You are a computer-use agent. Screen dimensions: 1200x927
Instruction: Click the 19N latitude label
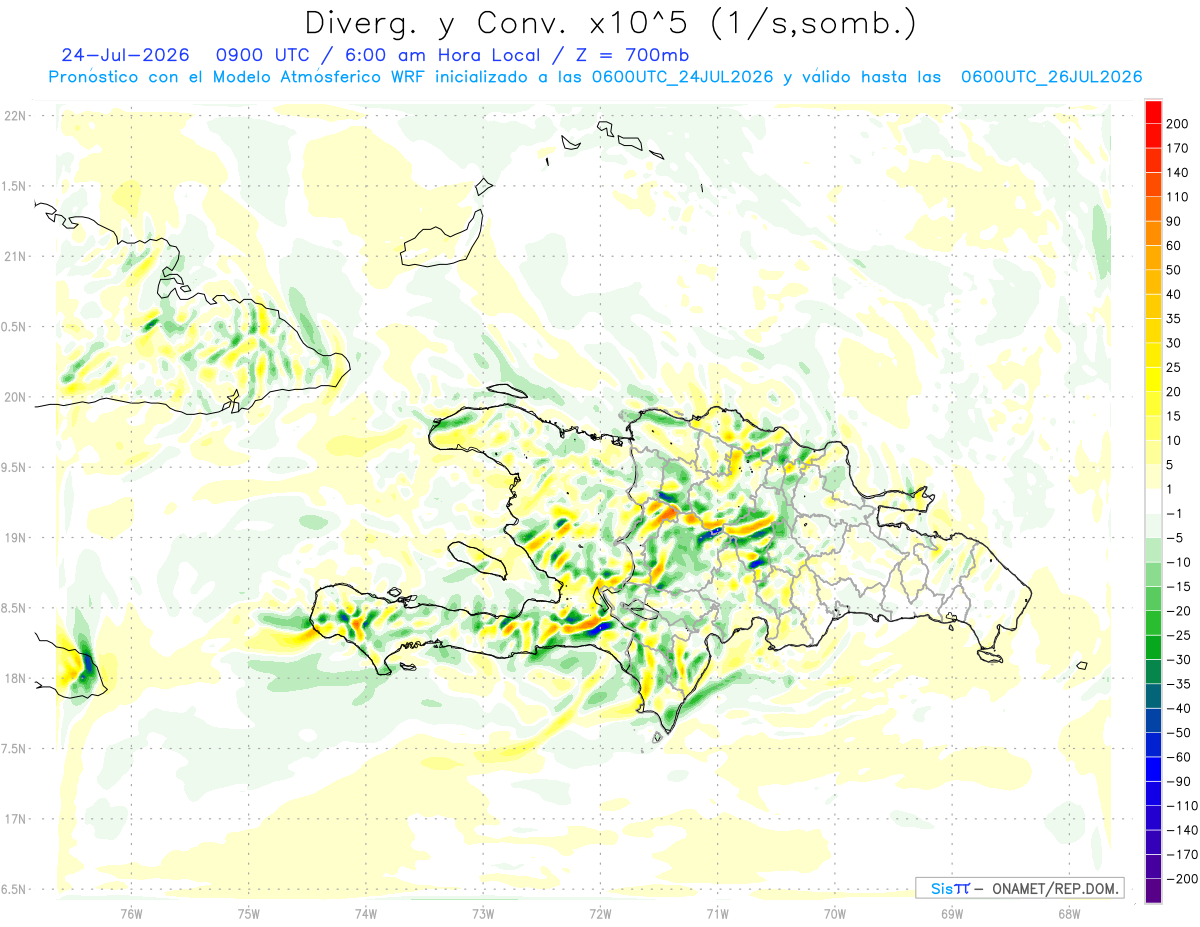tap(13, 537)
